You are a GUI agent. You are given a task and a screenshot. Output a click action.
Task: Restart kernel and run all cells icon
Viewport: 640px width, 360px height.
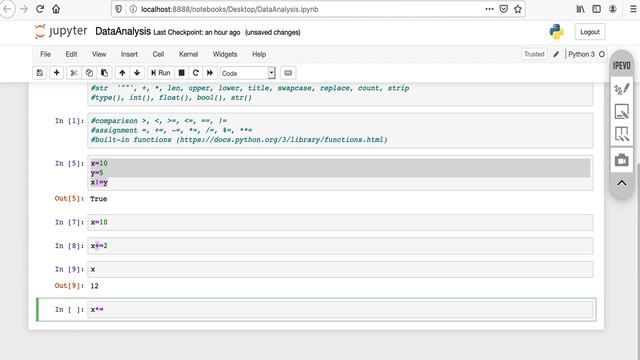(x=210, y=73)
